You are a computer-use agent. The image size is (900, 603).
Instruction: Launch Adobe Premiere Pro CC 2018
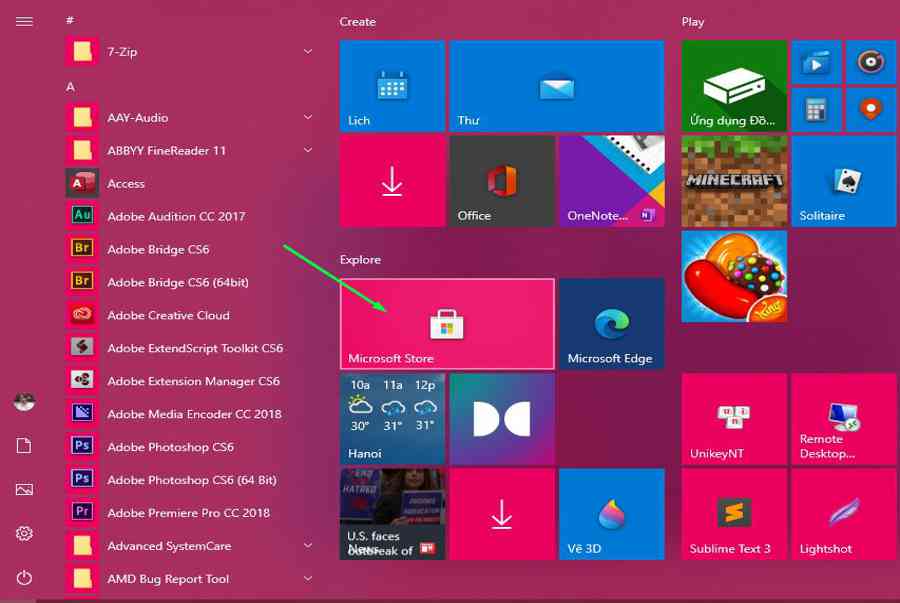tap(188, 513)
